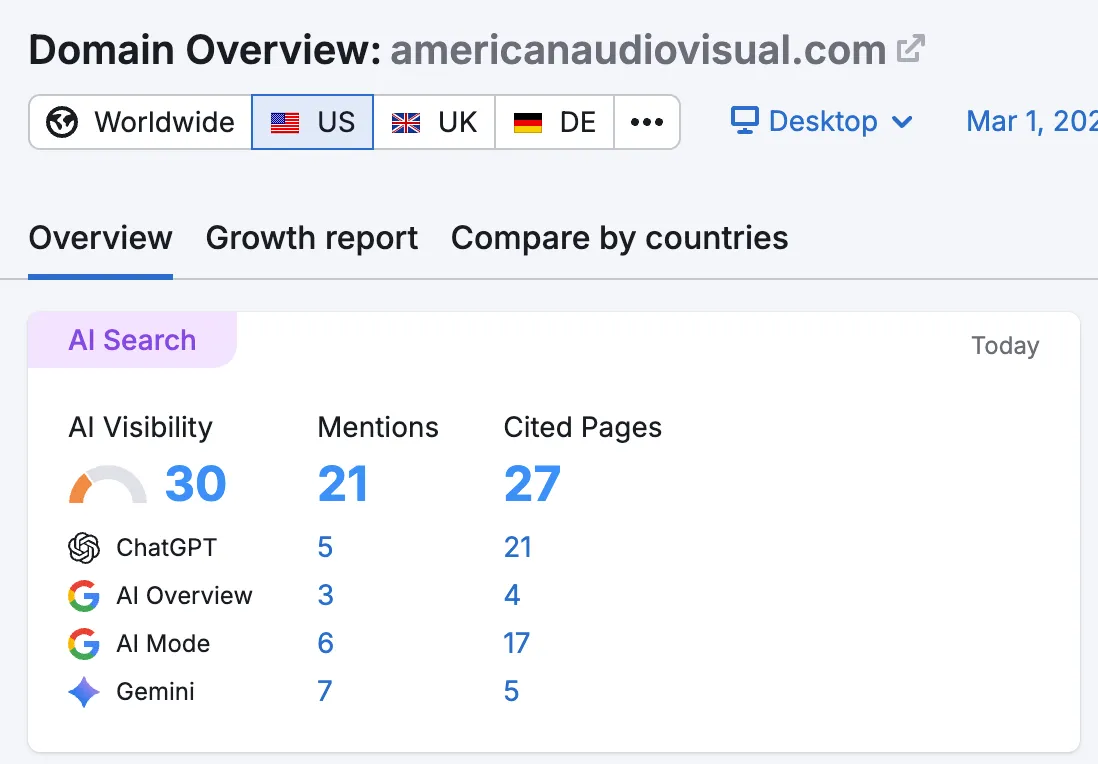This screenshot has height=764, width=1098.
Task: Enable the Worldwide region filter
Action: coord(138,121)
